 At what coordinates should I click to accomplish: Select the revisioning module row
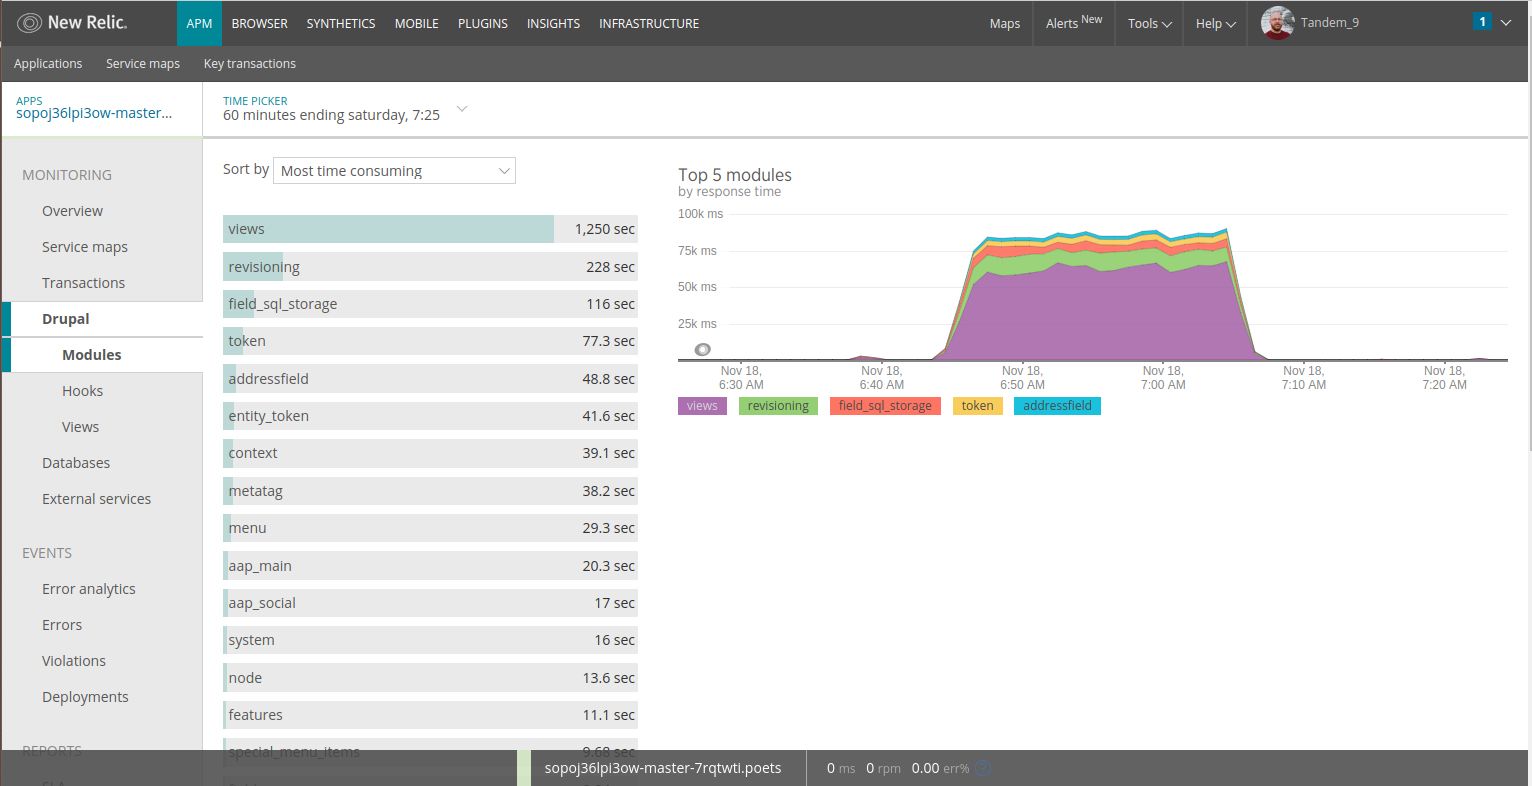(x=430, y=267)
